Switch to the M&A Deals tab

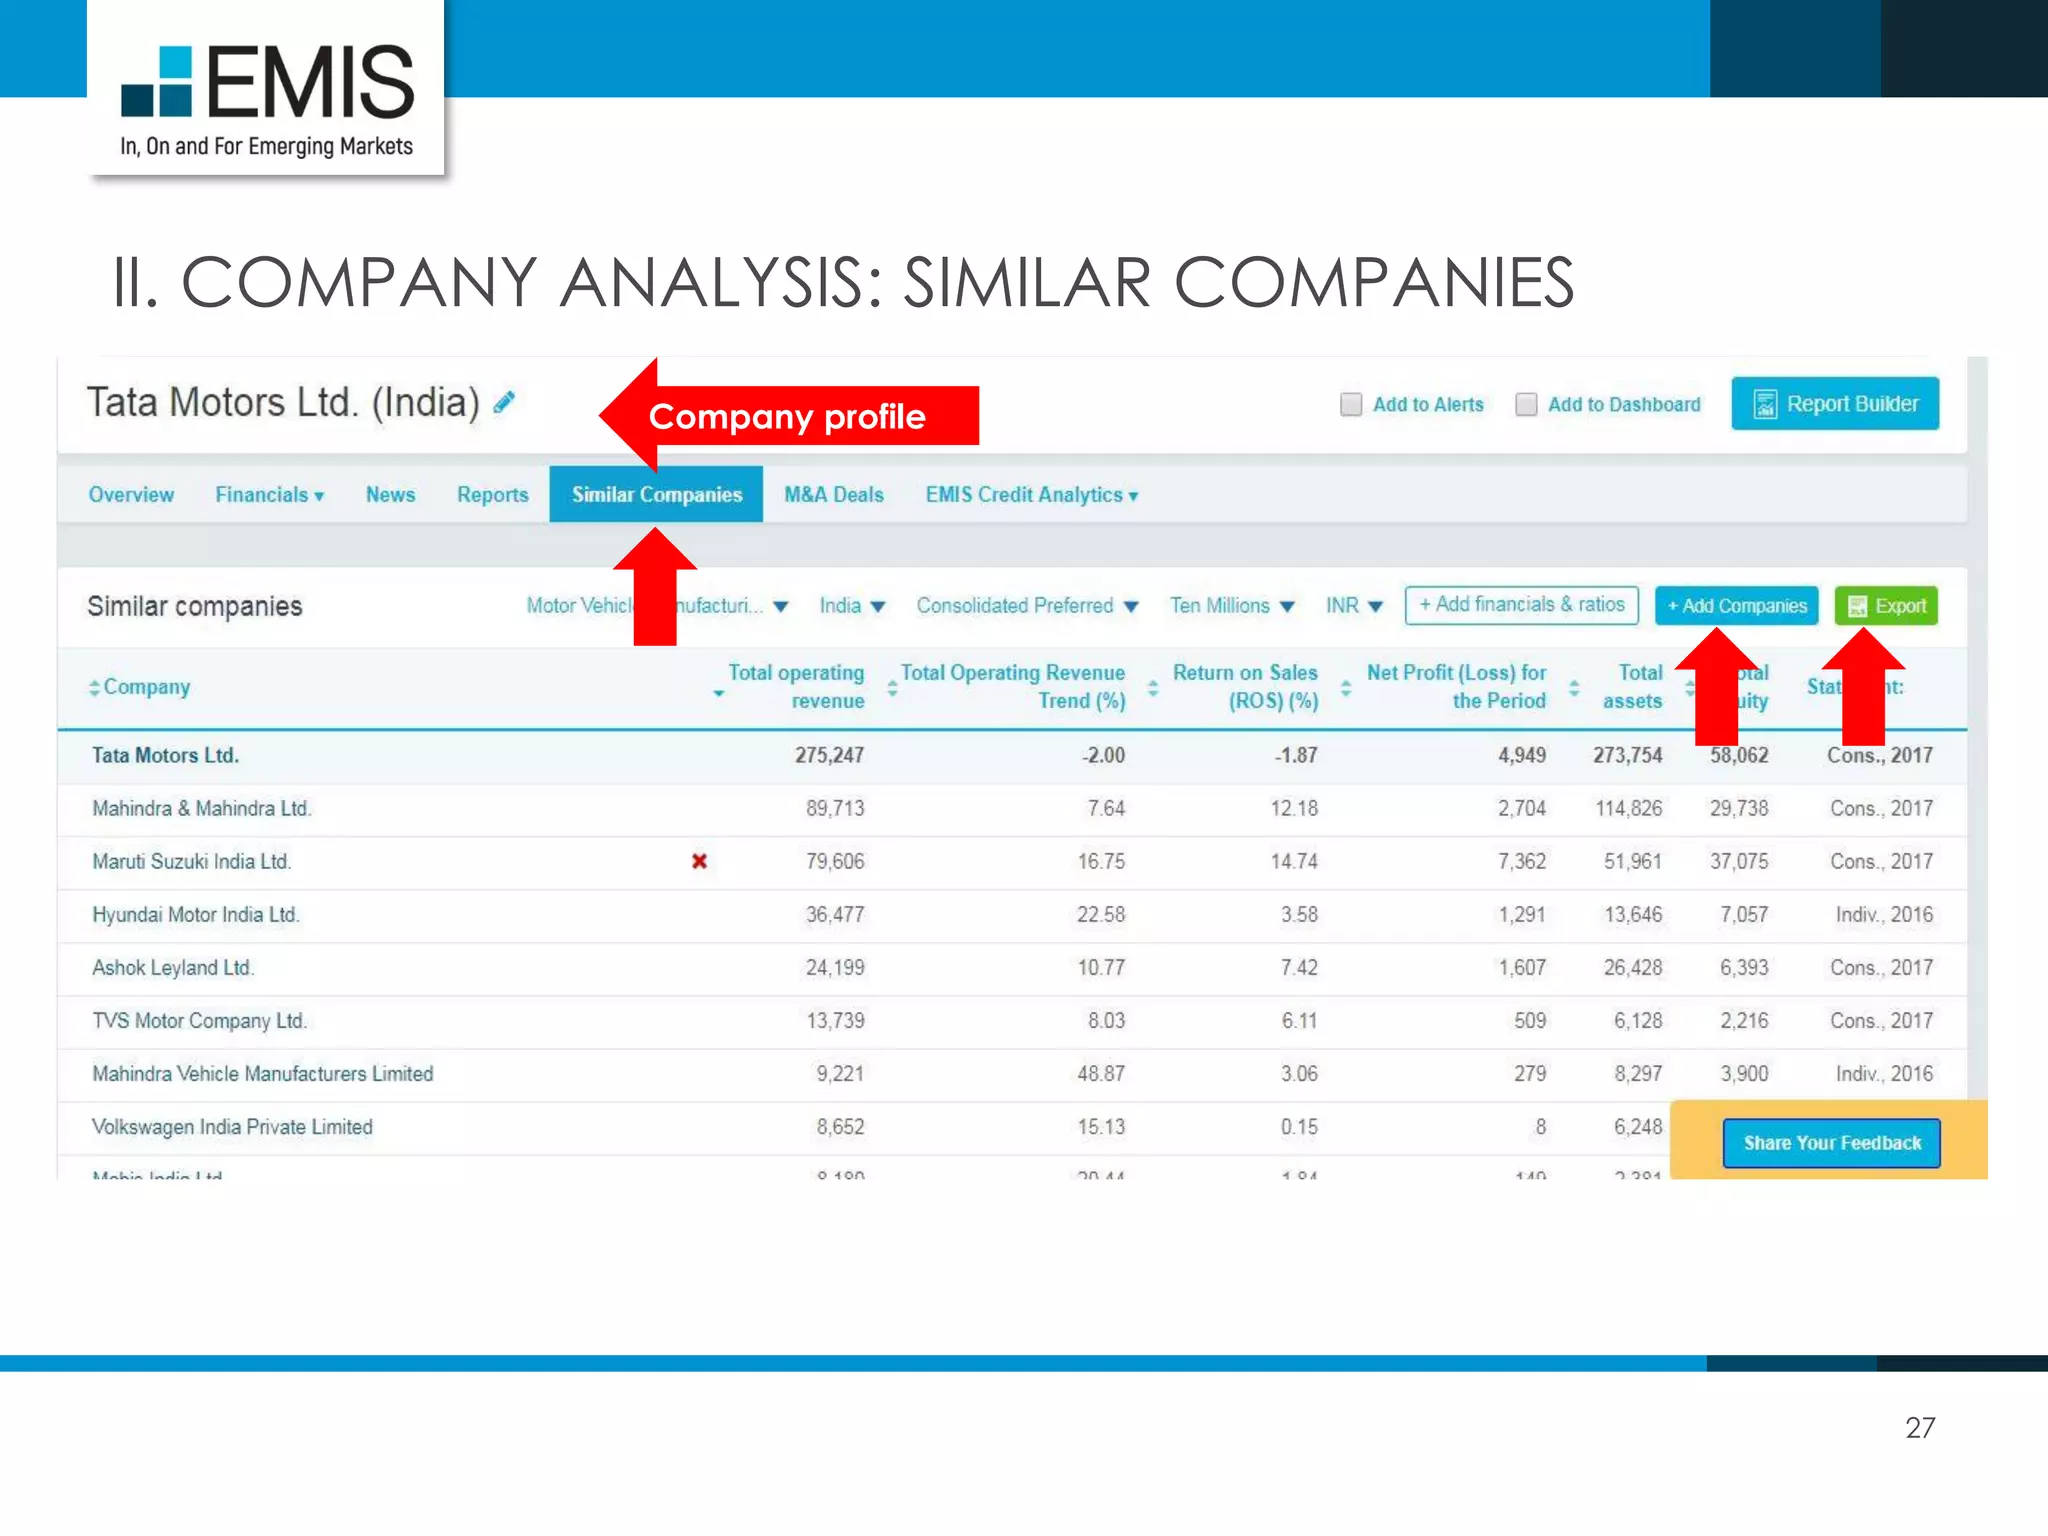pyautogui.click(x=833, y=495)
